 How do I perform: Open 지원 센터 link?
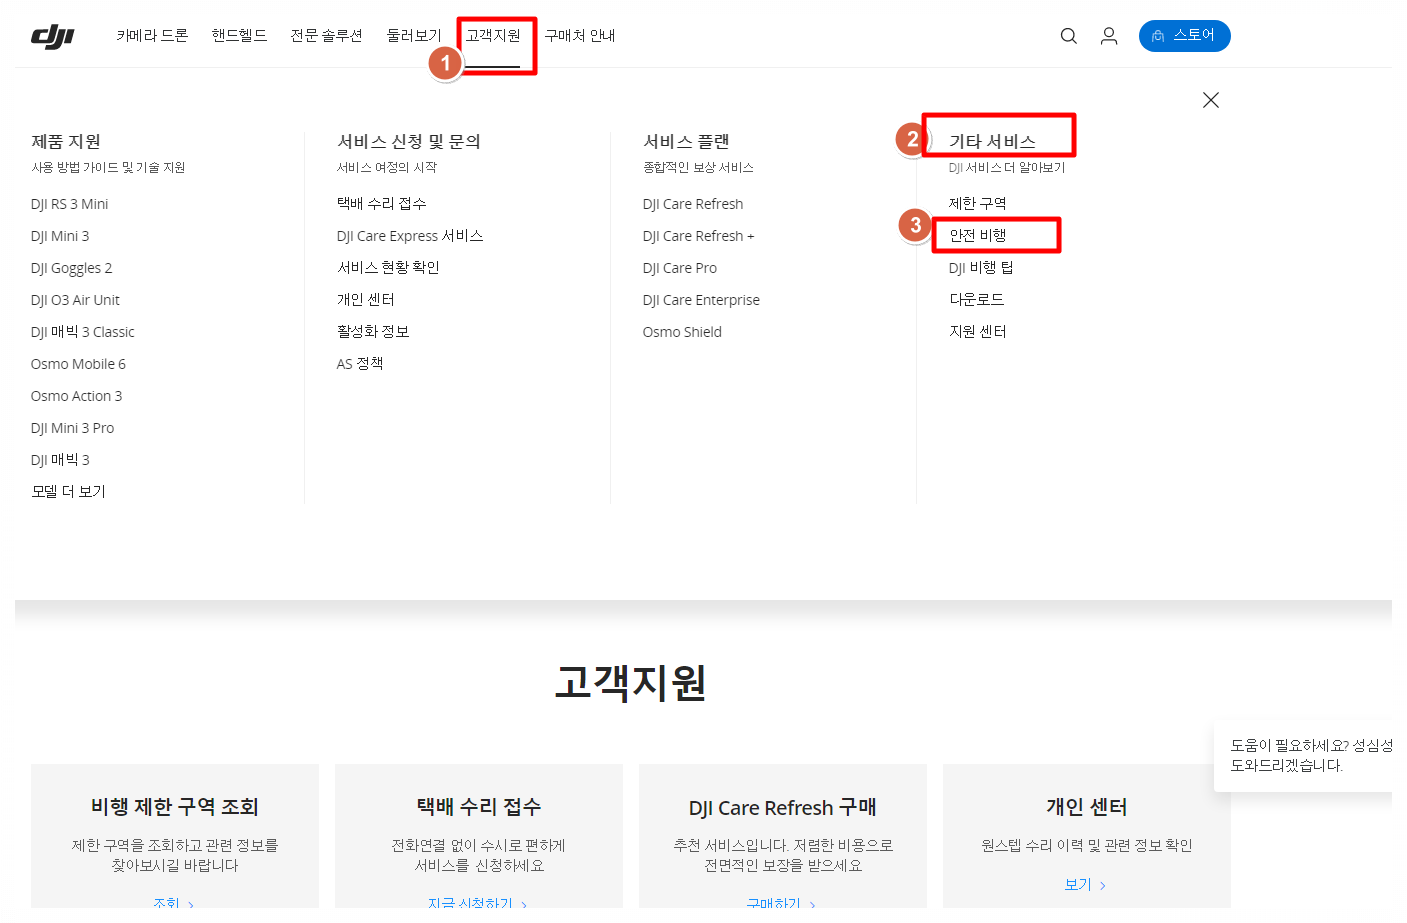click(977, 332)
